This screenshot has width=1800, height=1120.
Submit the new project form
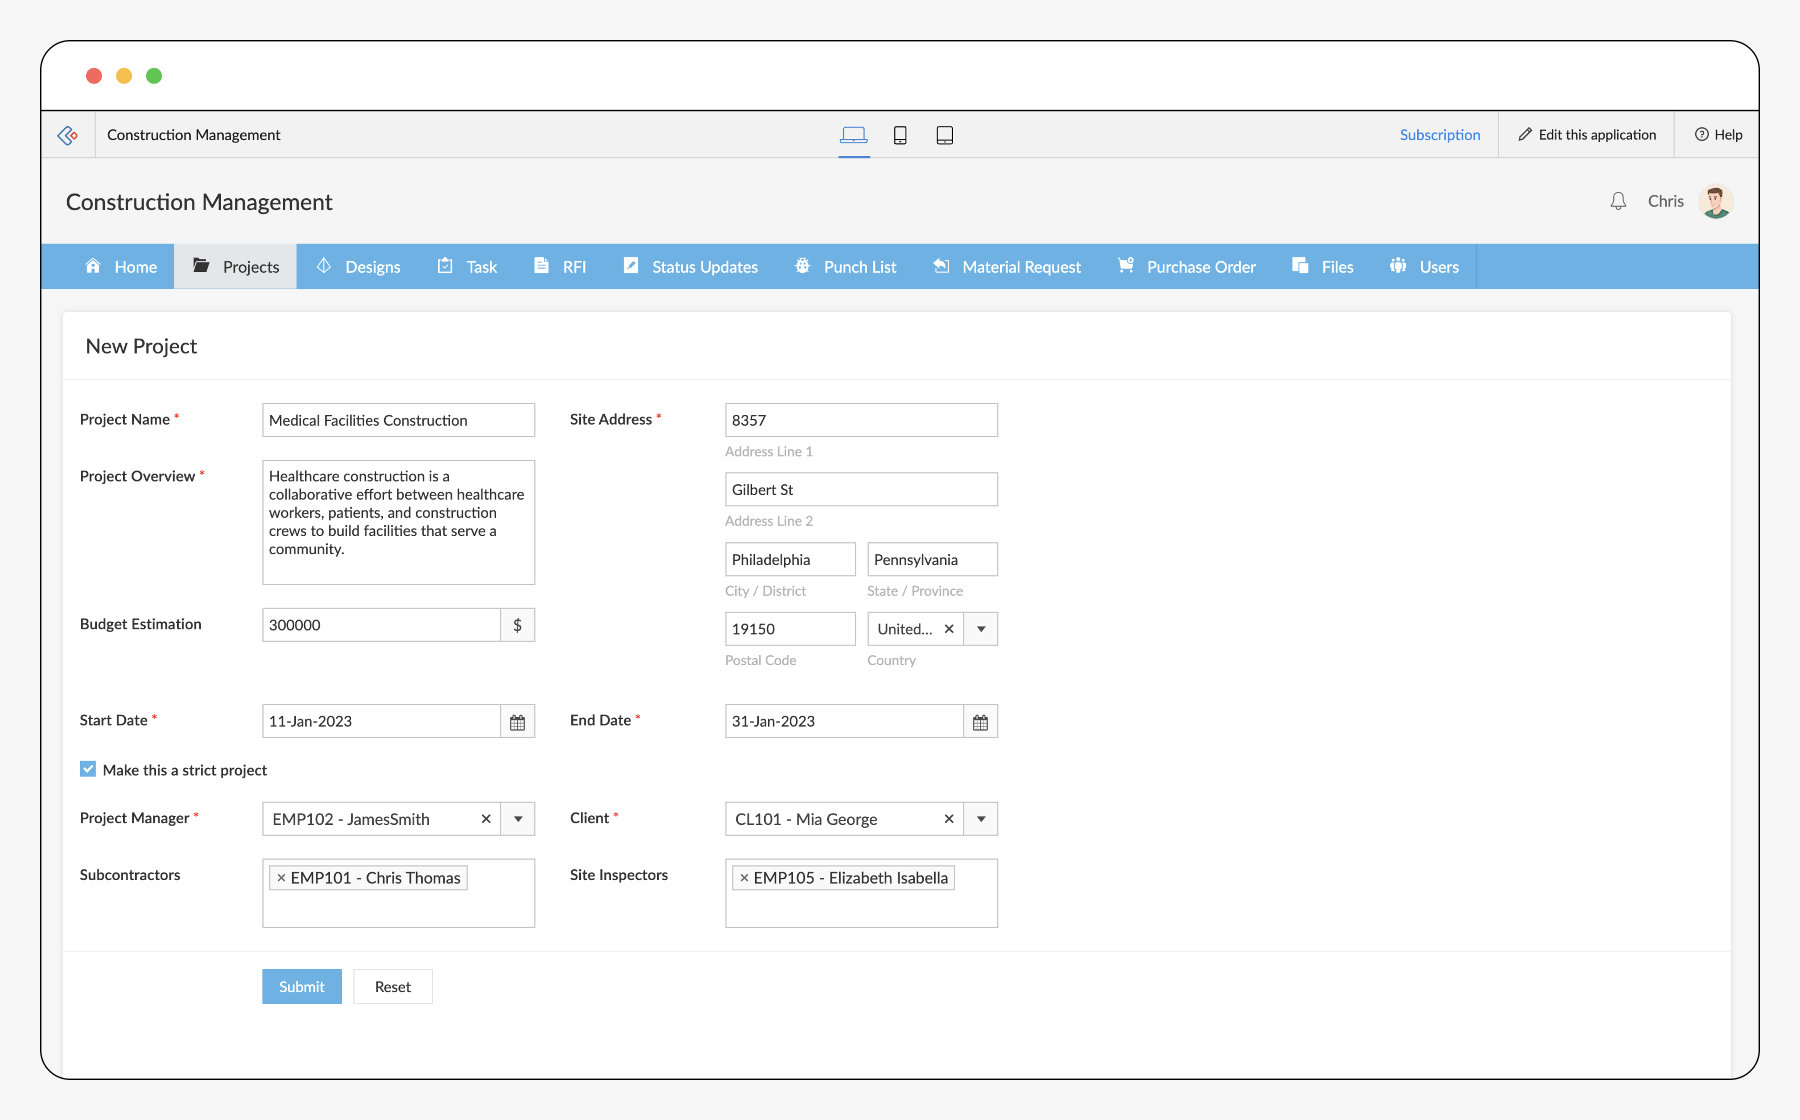[x=302, y=987]
